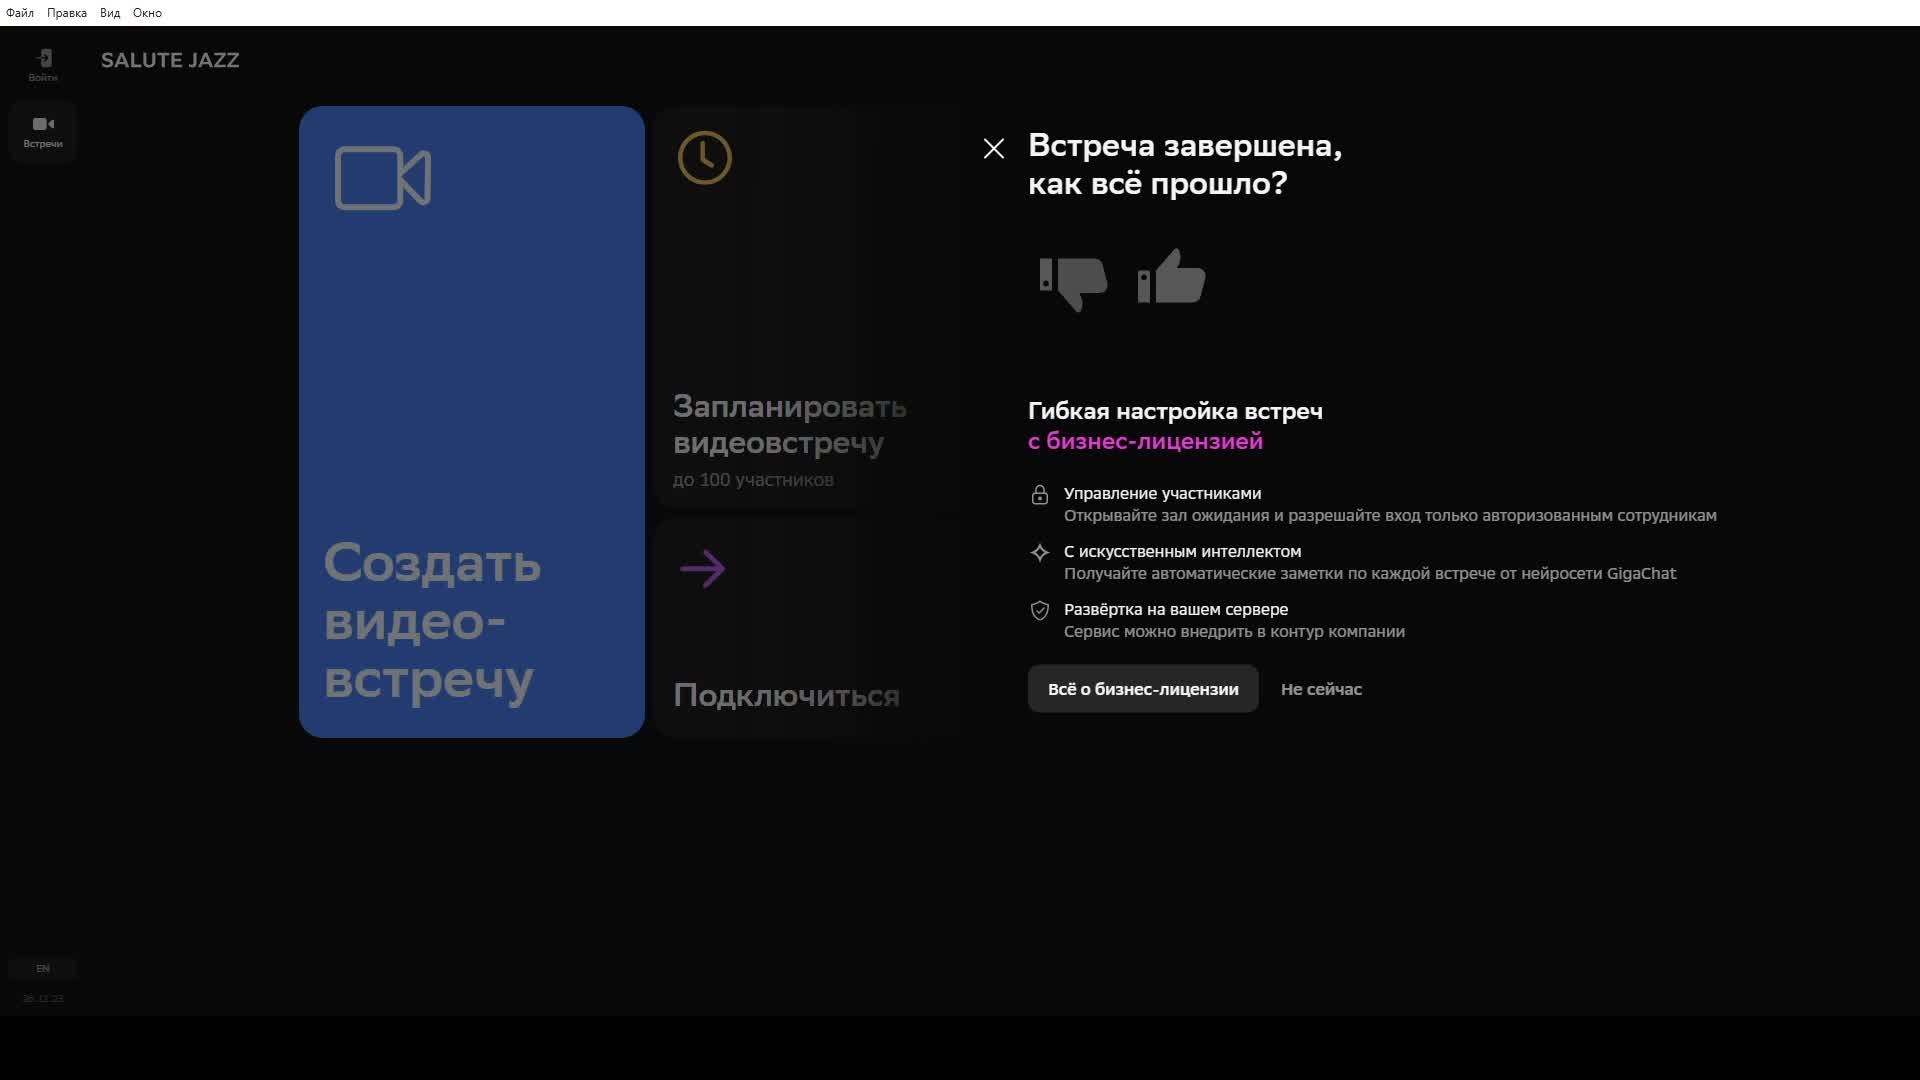This screenshot has width=1920, height=1080.
Task: Dismiss the offer with Не сейчас
Action: point(1321,689)
